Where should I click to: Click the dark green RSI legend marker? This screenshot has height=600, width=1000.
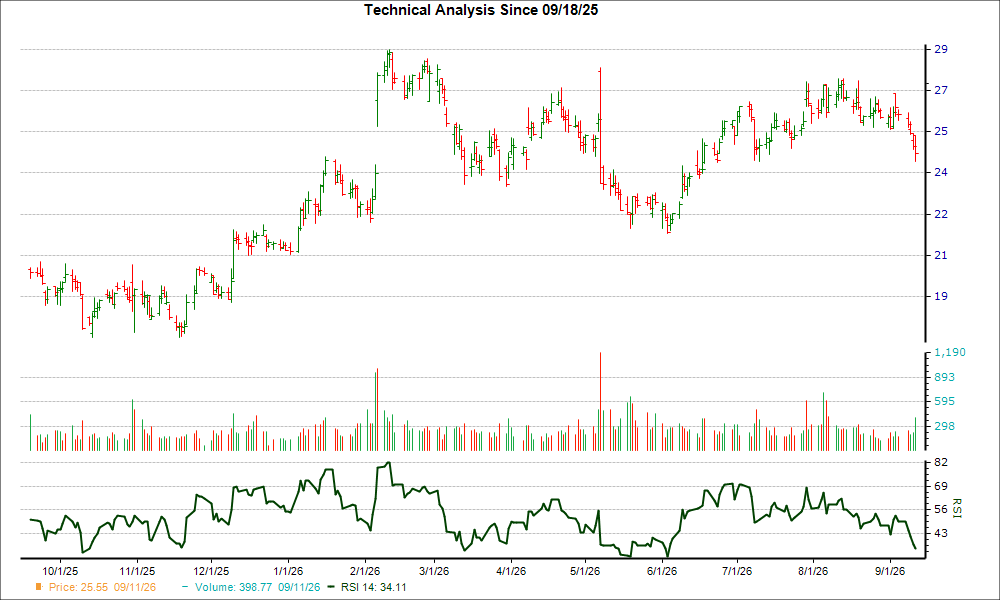pyautogui.click(x=330, y=587)
